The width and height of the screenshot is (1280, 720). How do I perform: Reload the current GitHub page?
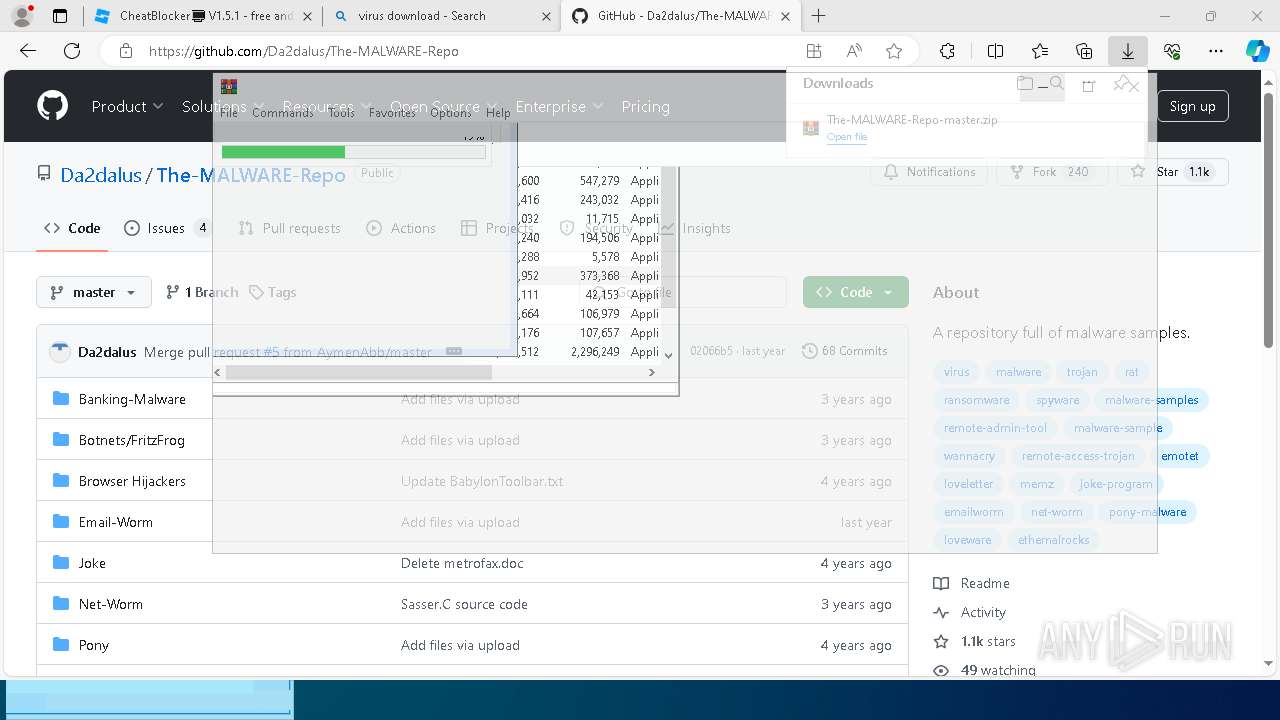(72, 51)
